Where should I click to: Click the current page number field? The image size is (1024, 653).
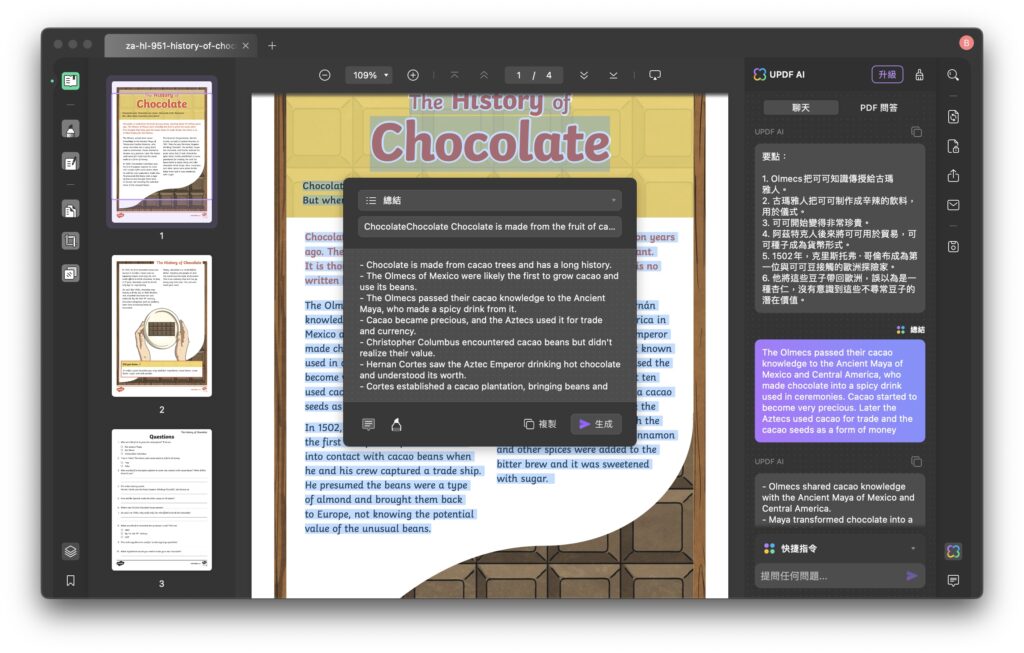(519, 75)
